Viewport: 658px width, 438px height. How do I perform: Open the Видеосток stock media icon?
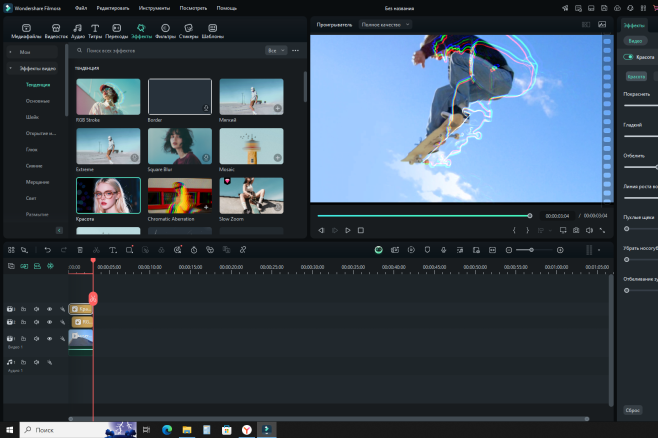click(x=56, y=28)
